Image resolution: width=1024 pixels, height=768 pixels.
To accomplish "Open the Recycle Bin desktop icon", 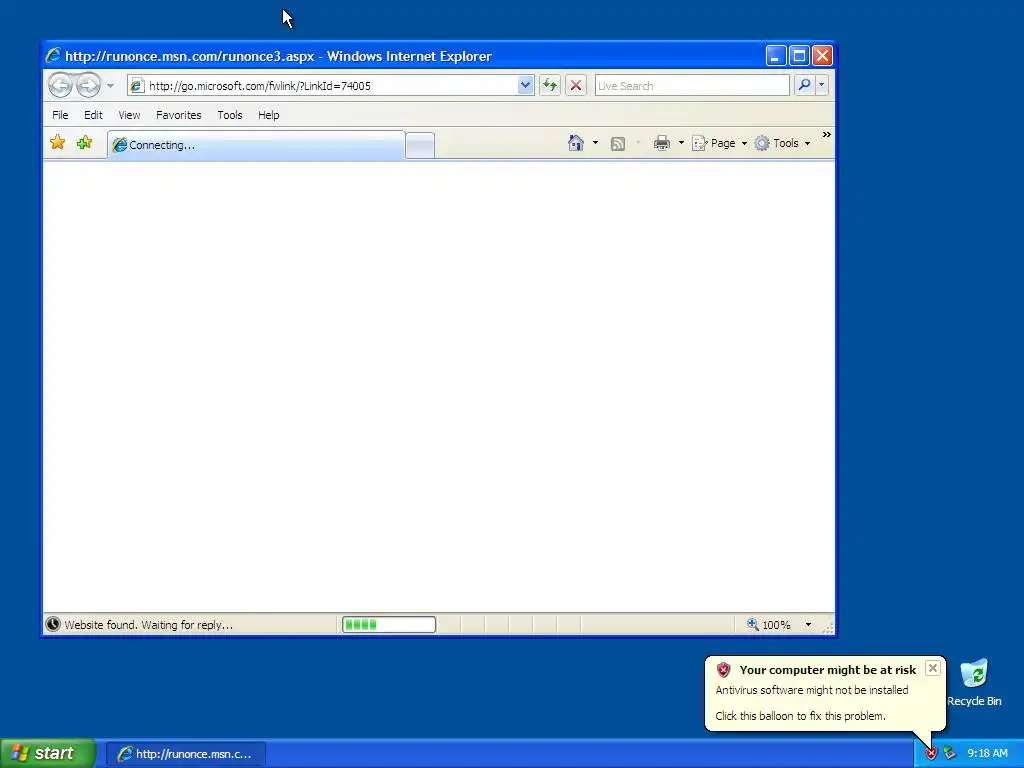I will tap(974, 683).
